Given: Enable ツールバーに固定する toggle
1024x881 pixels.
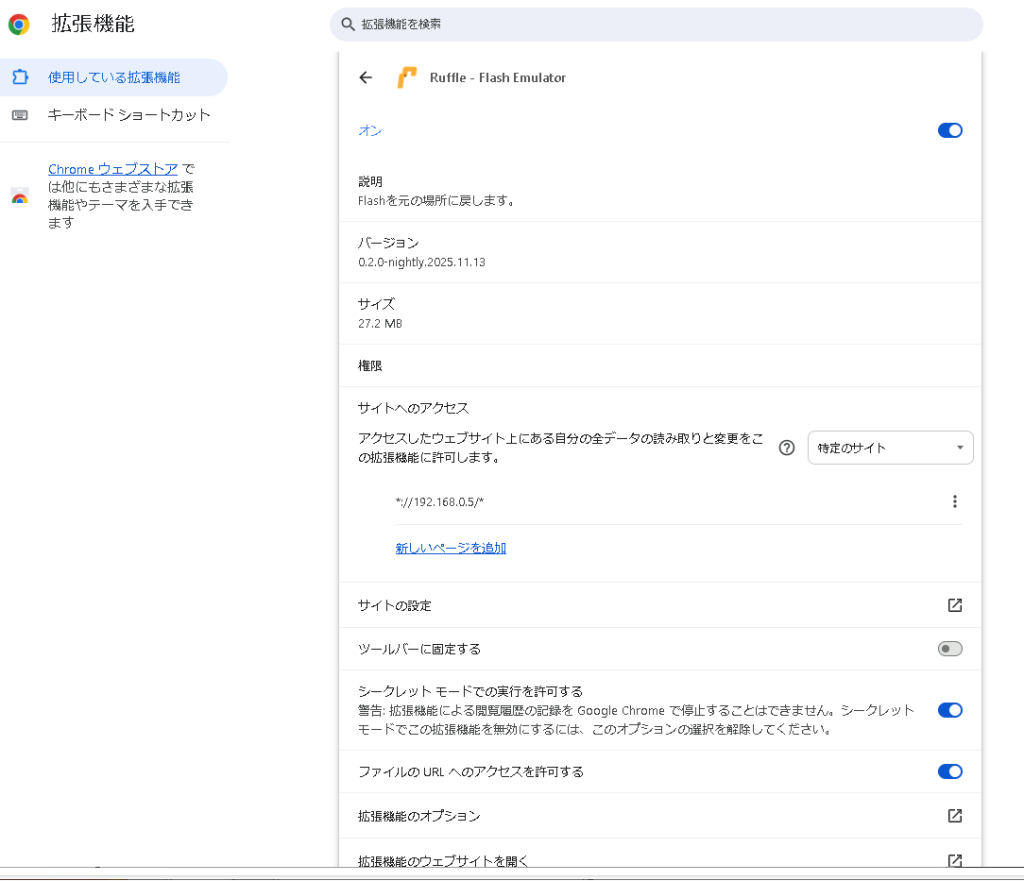Looking at the screenshot, I should point(949,649).
